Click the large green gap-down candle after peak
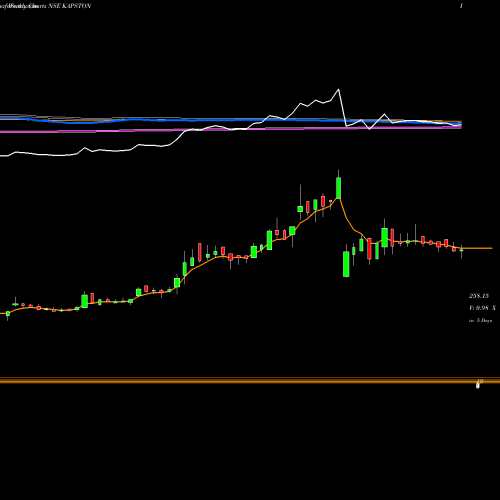Image resolution: width=500 pixels, height=500 pixels. click(346, 264)
